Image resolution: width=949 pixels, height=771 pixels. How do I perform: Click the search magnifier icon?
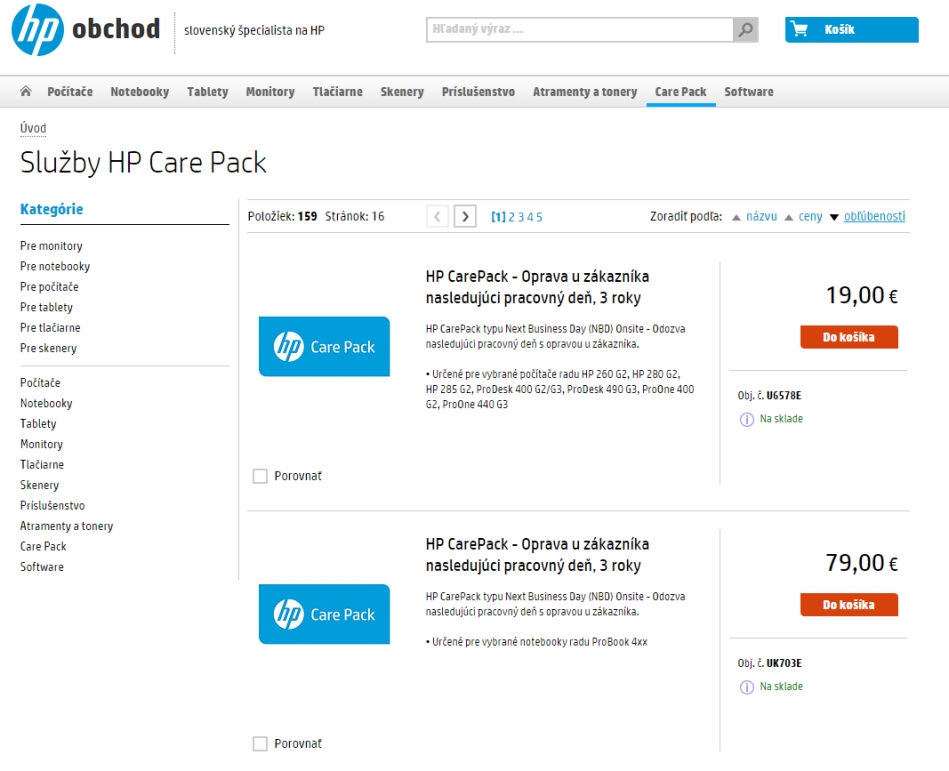click(x=746, y=30)
